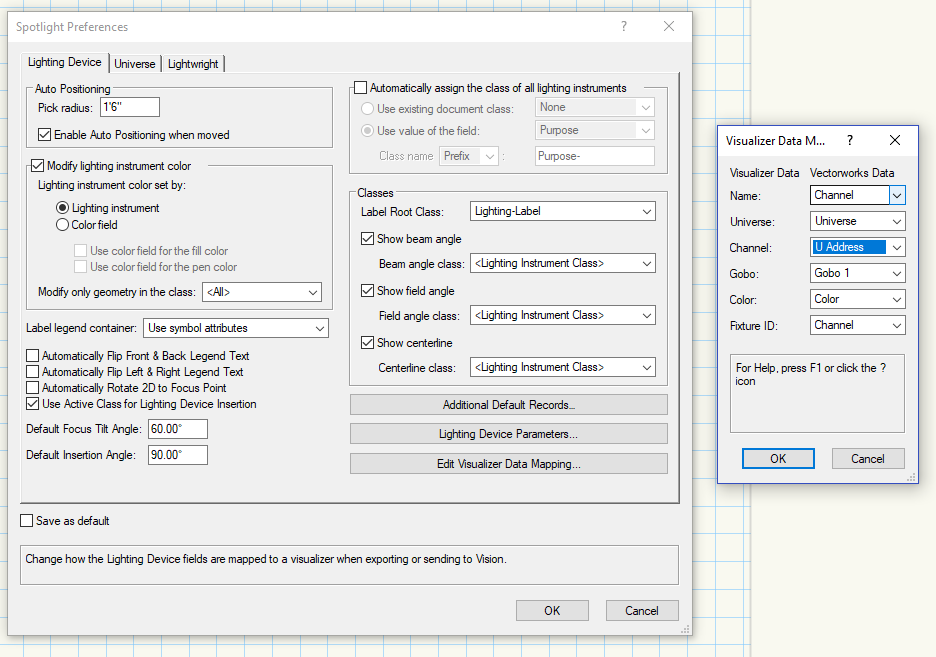Viewport: 936px width, 657px height.
Task: Click the Visualizer Data Mapping help icon
Action: tap(850, 141)
